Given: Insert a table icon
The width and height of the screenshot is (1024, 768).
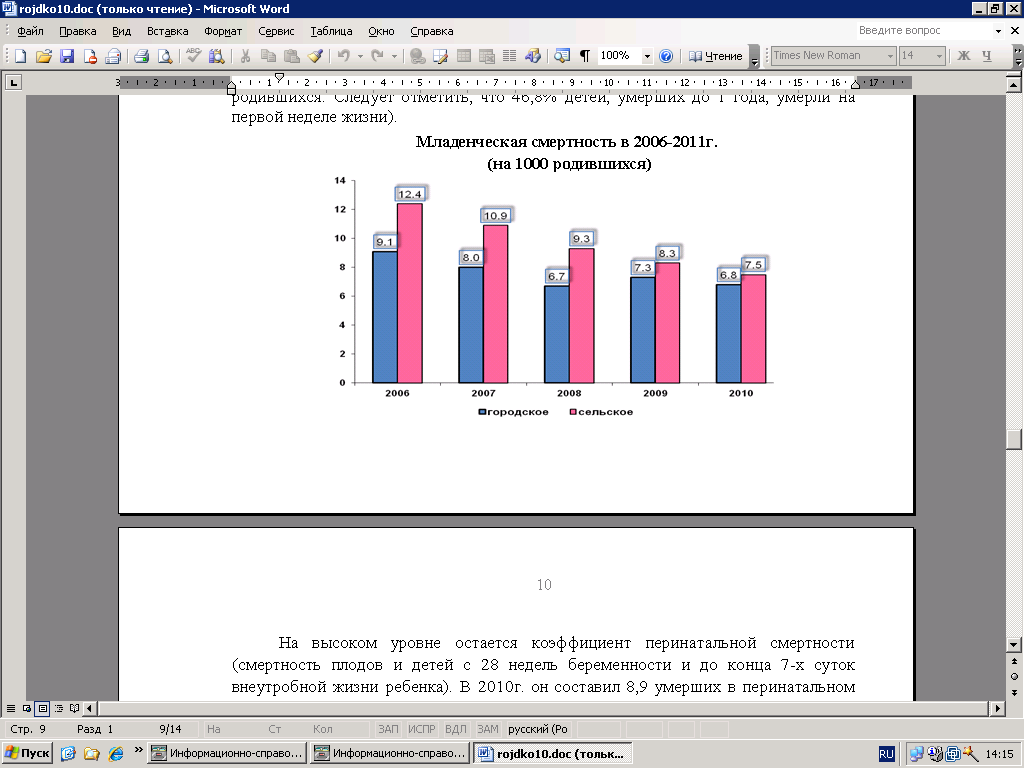Looking at the screenshot, I should click(x=464, y=56).
